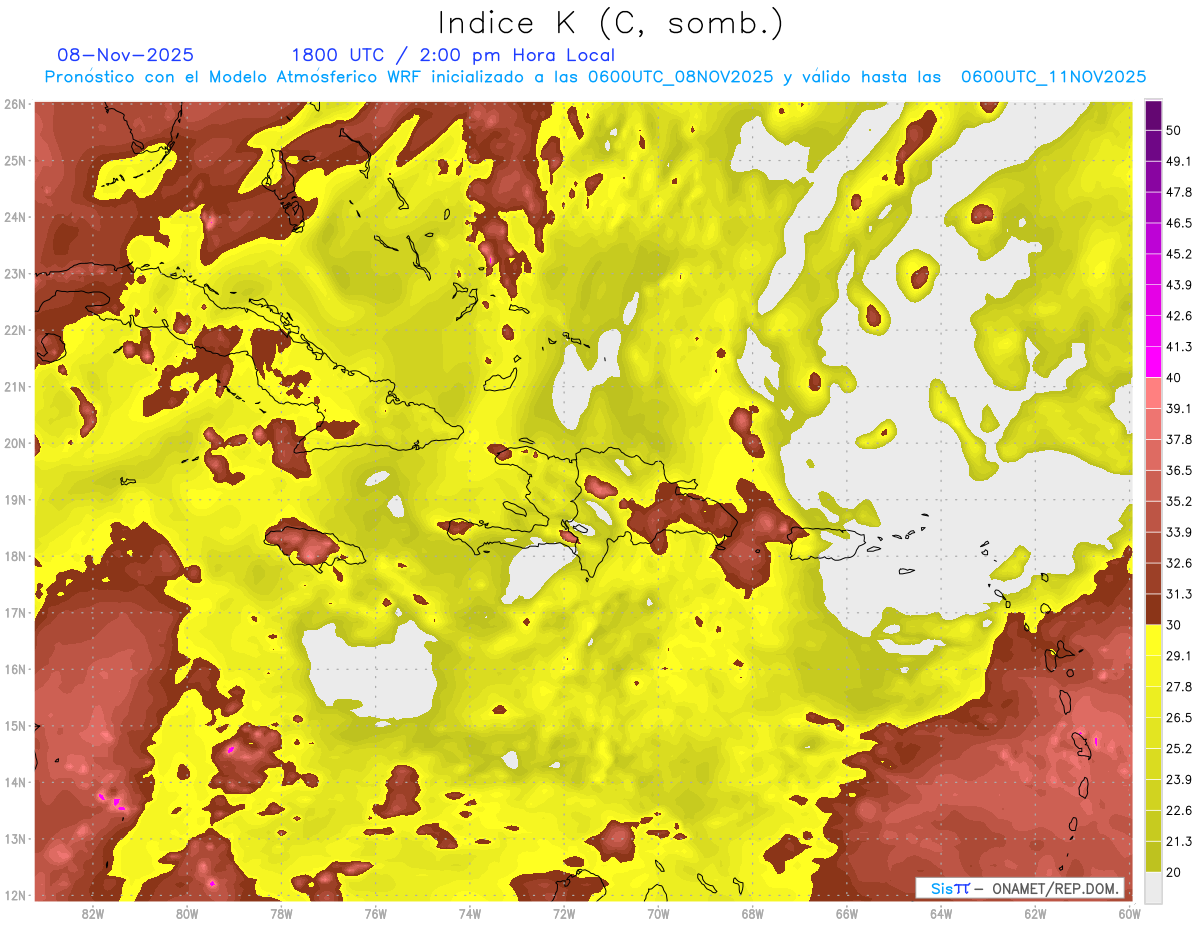Click the 21N latitude label
Image resolution: width=1200 pixels, height=927 pixels.
15,387
